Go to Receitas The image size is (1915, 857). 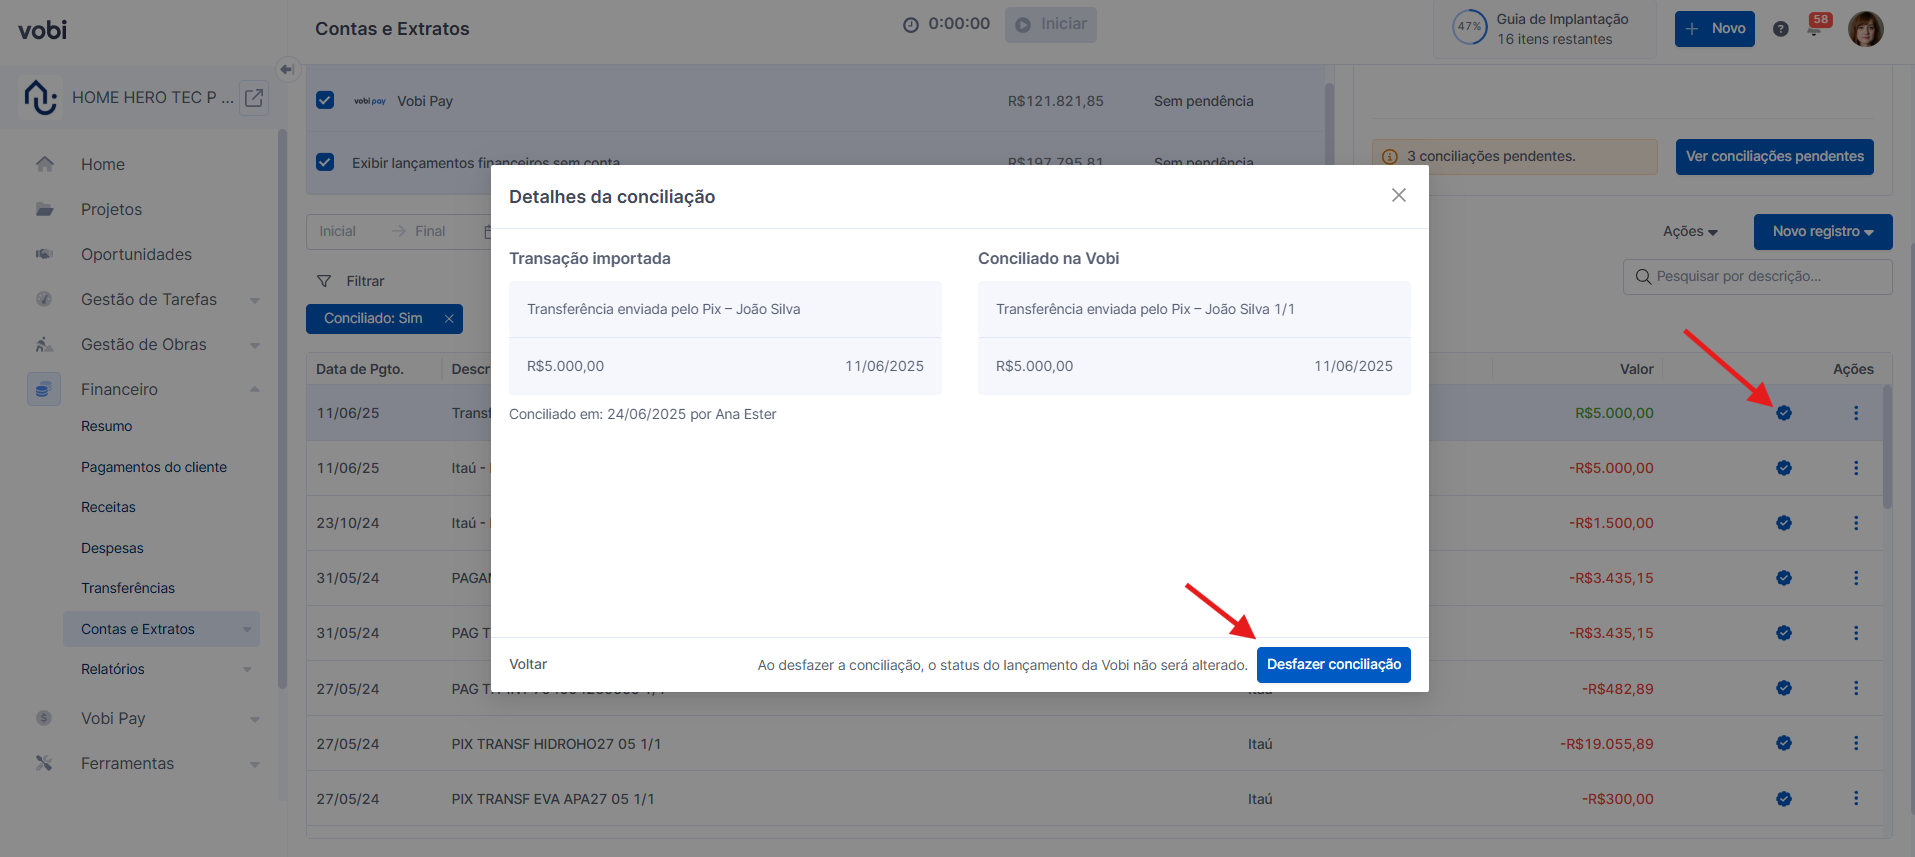108,507
